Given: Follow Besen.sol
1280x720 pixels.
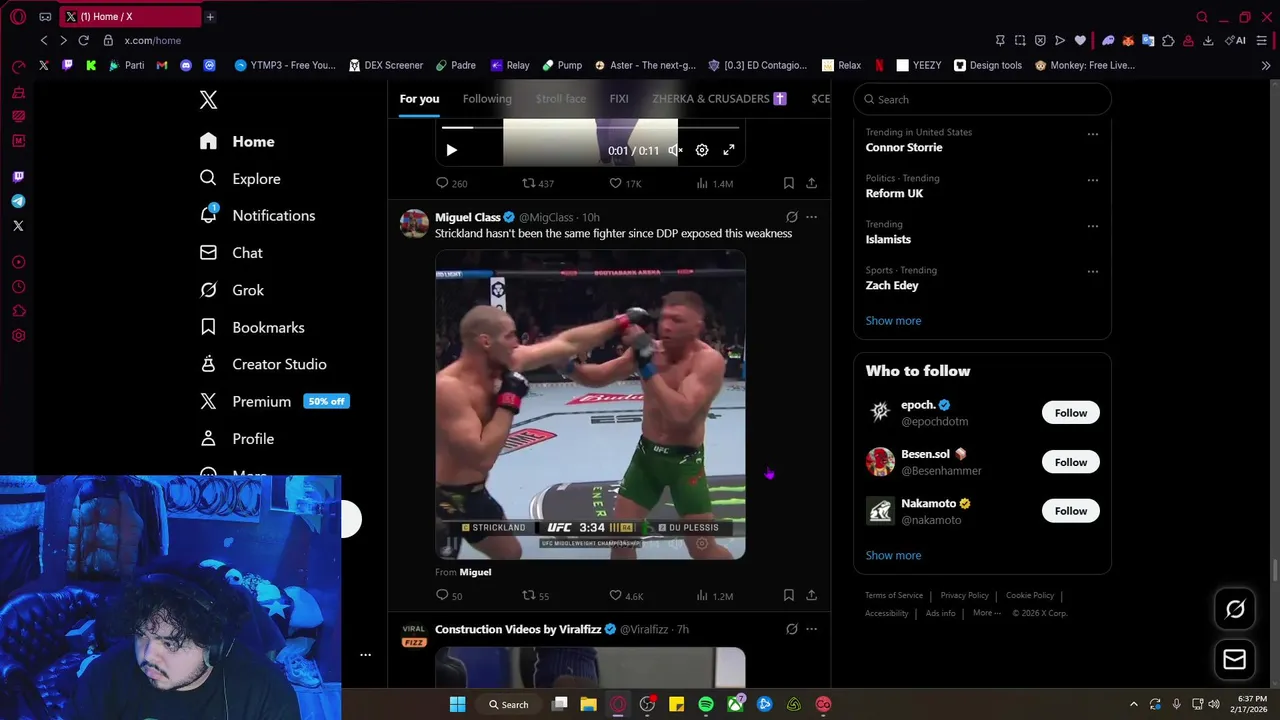Looking at the screenshot, I should click(x=1070, y=462).
